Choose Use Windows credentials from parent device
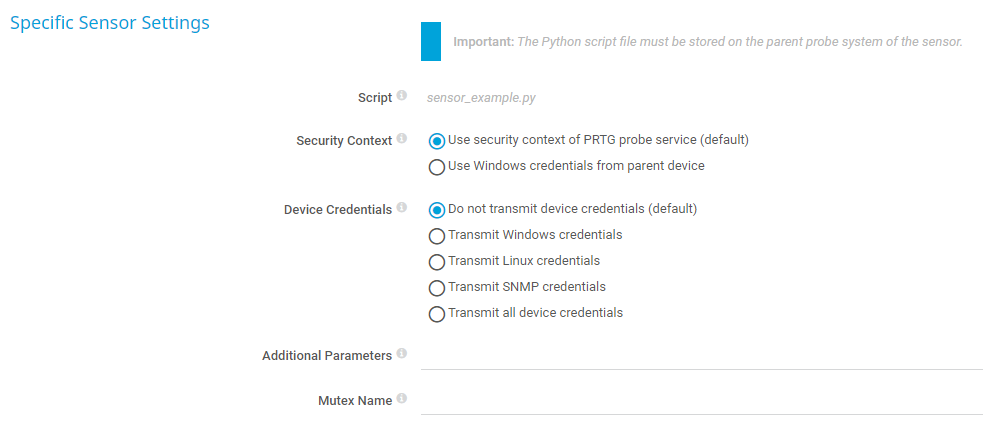The height and width of the screenshot is (425, 983). pyautogui.click(x=436, y=167)
